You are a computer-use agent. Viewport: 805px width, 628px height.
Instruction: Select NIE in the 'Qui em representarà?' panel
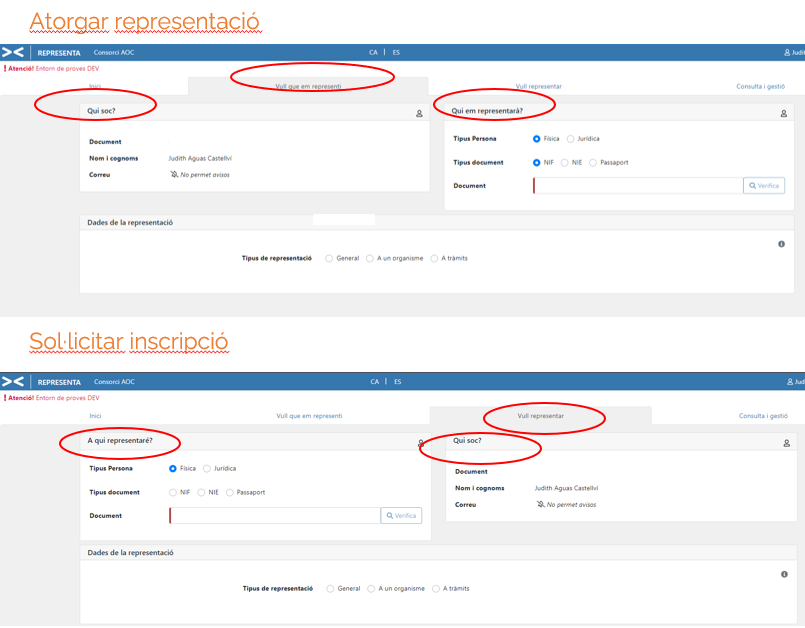(x=565, y=162)
